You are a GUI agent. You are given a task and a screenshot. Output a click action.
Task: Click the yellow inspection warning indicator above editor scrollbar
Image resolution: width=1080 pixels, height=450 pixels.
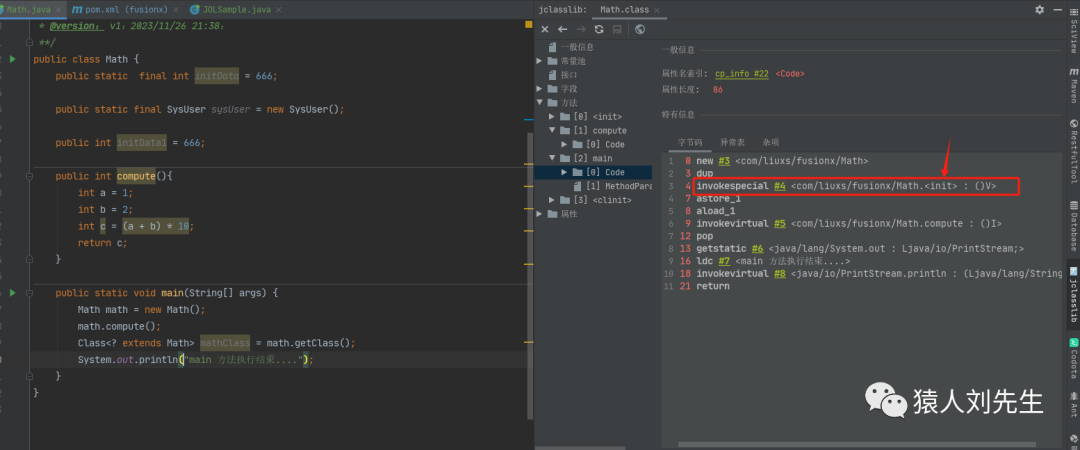(x=528, y=25)
